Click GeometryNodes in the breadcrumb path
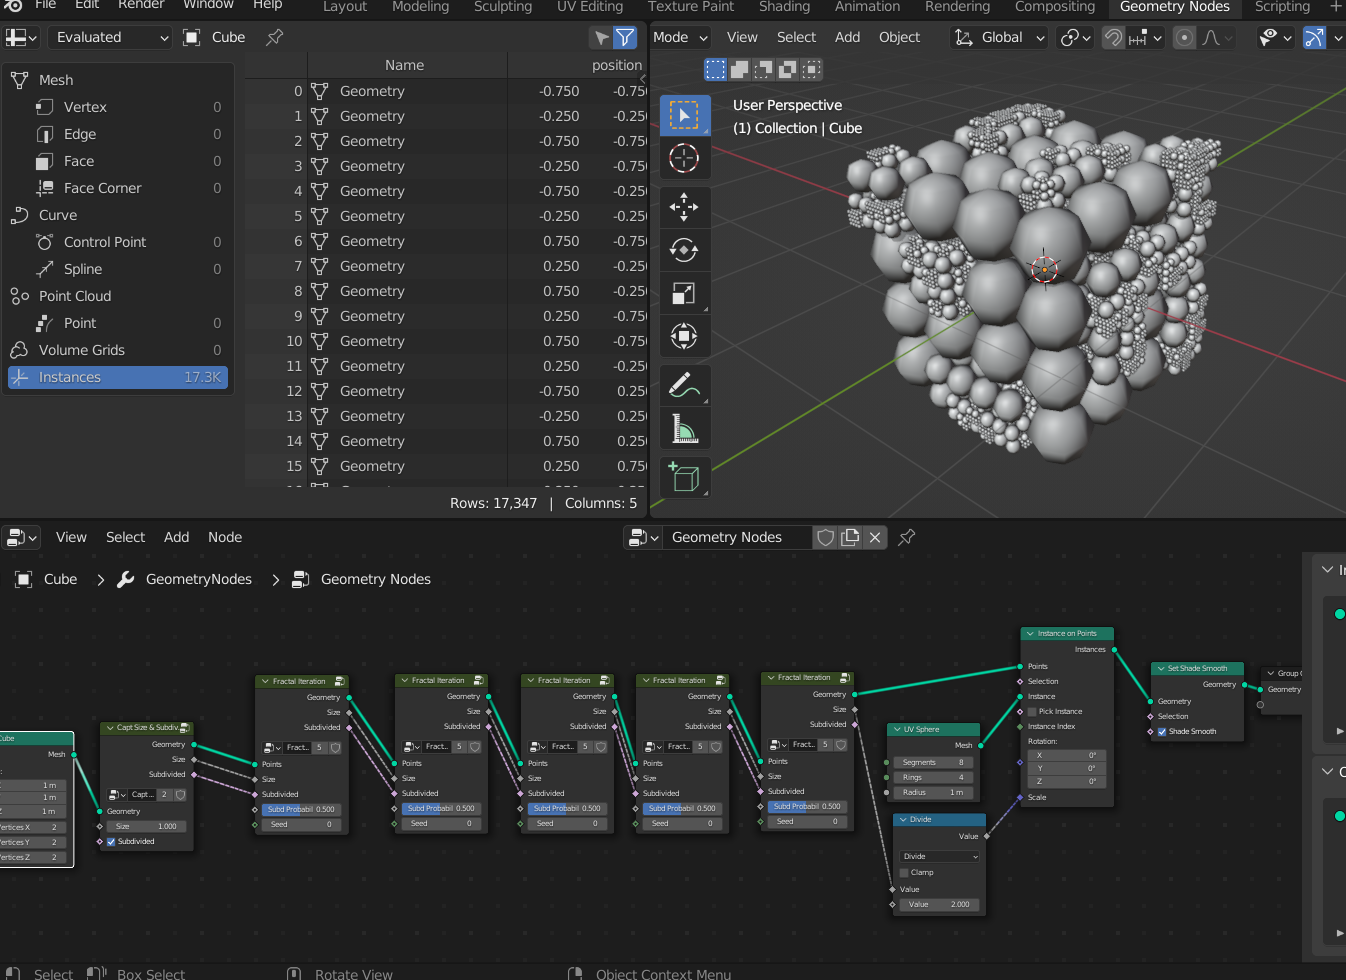 tap(198, 579)
